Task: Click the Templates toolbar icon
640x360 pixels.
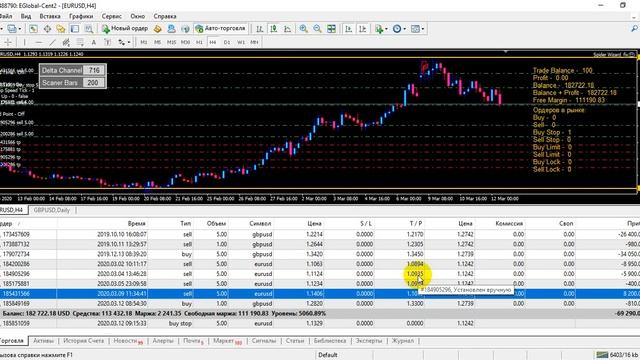Action: pyautogui.click(x=415, y=29)
